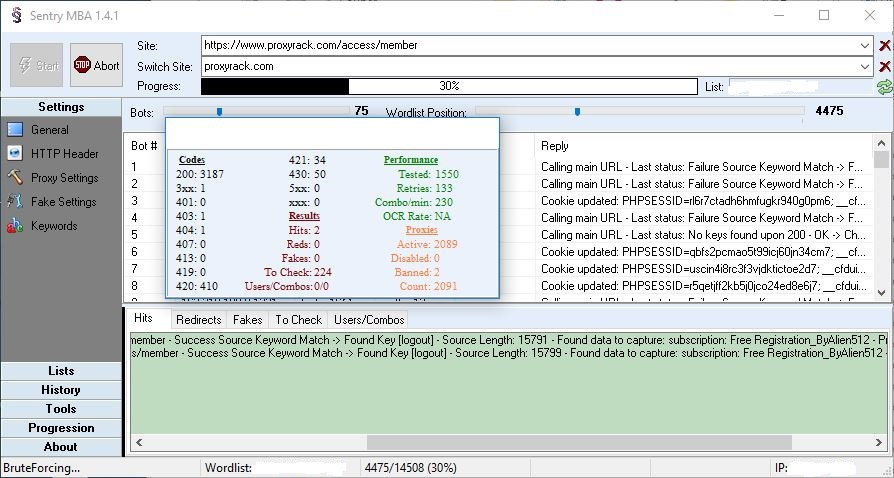Click hit line with Source Length 15791
Viewport: 894px width, 478px height.
pyautogui.click(x=509, y=340)
